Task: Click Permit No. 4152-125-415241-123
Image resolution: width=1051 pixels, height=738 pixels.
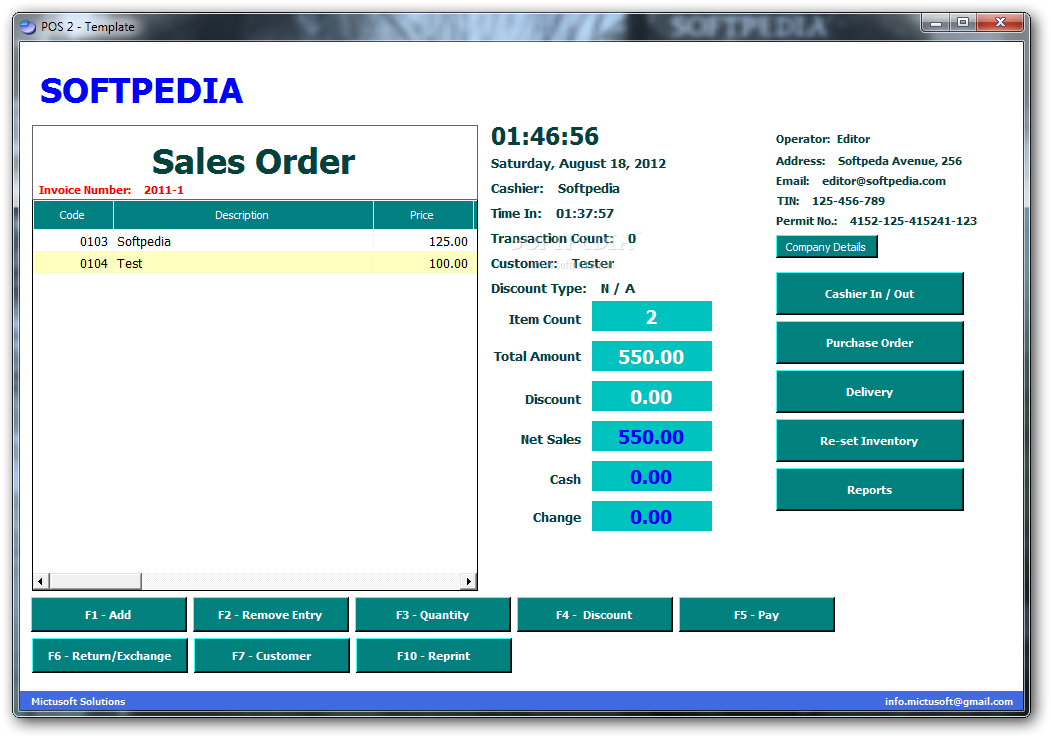Action: (x=914, y=221)
